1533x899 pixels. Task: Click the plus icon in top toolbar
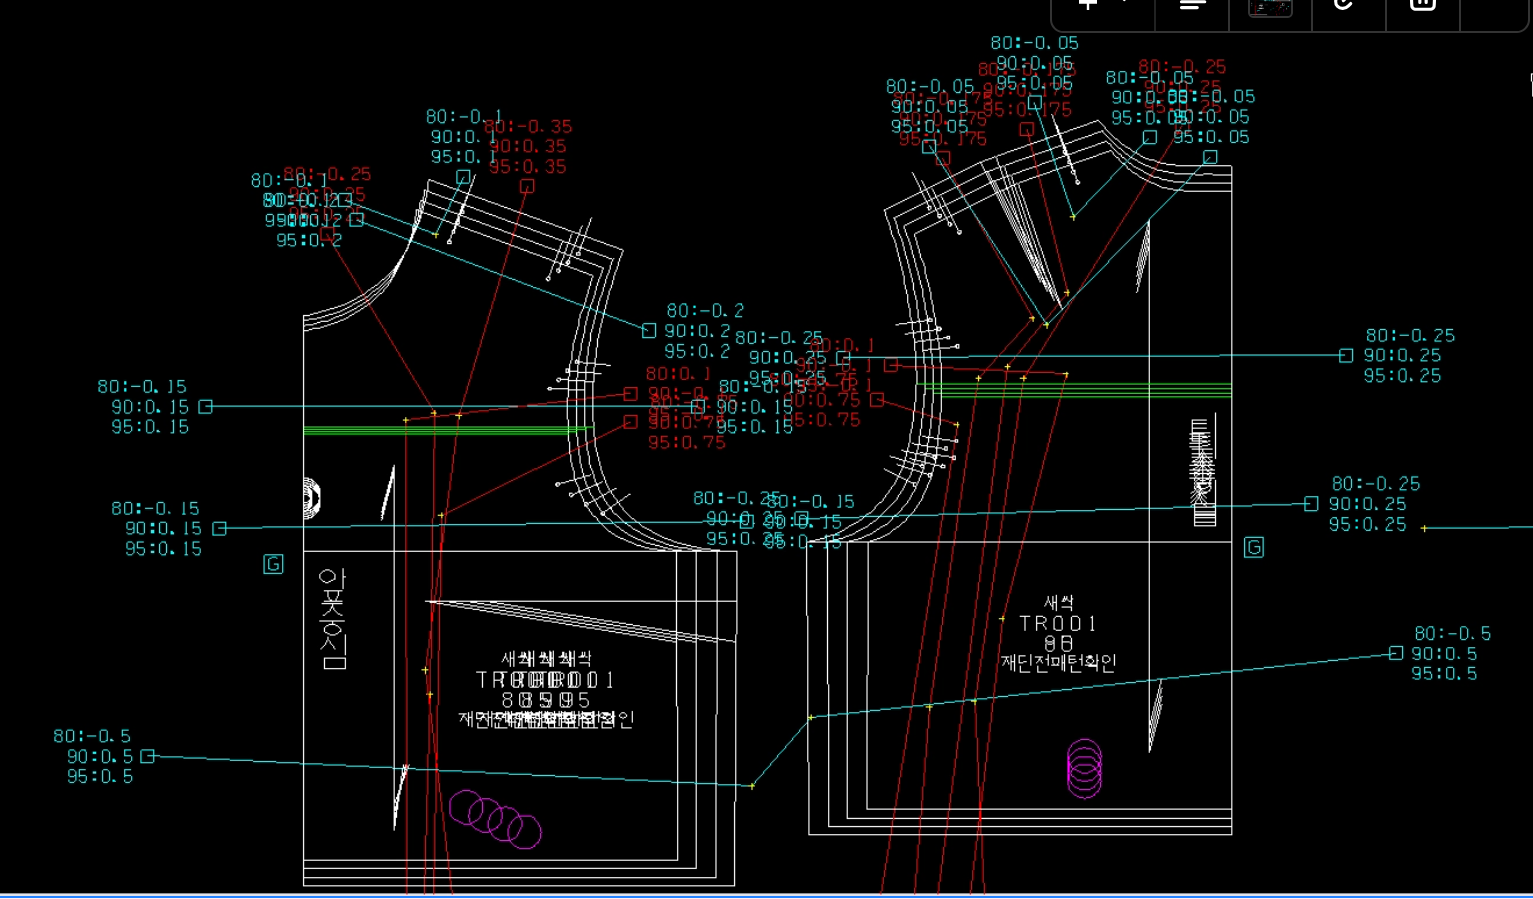(1088, 4)
